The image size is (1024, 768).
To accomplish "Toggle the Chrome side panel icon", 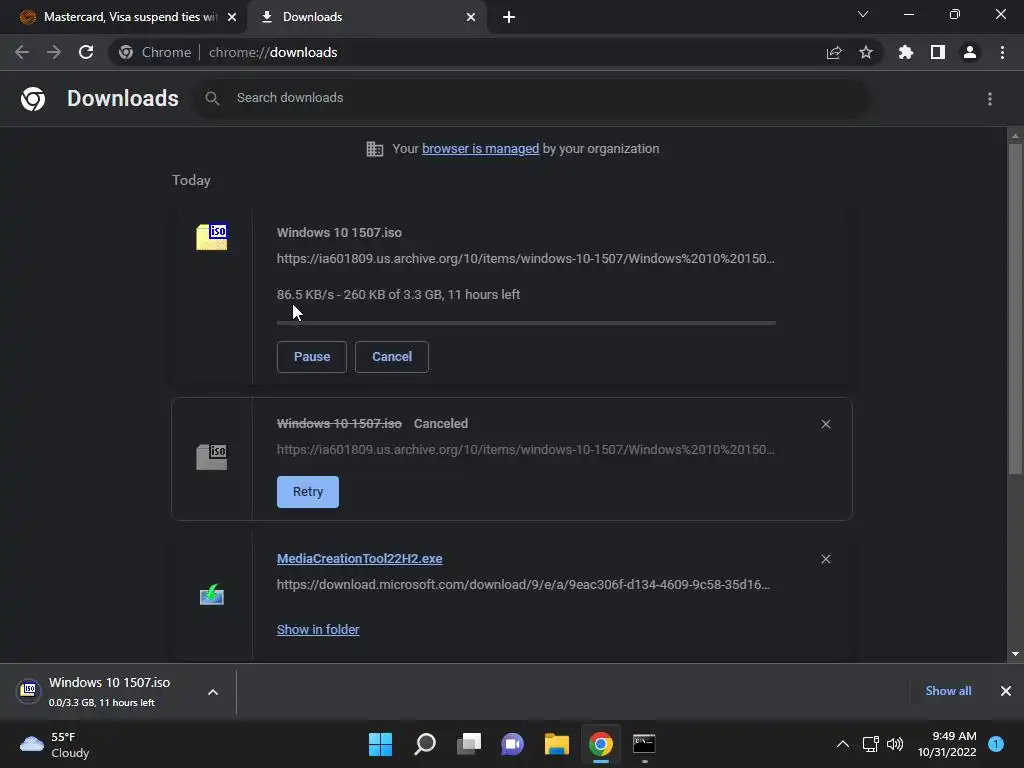I will [x=938, y=52].
